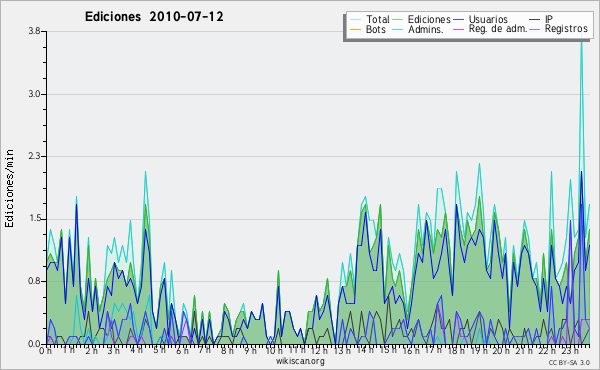Screen dimensions: 600x370
Task: Click the '0.0' y-axis value
Action: 34,344
